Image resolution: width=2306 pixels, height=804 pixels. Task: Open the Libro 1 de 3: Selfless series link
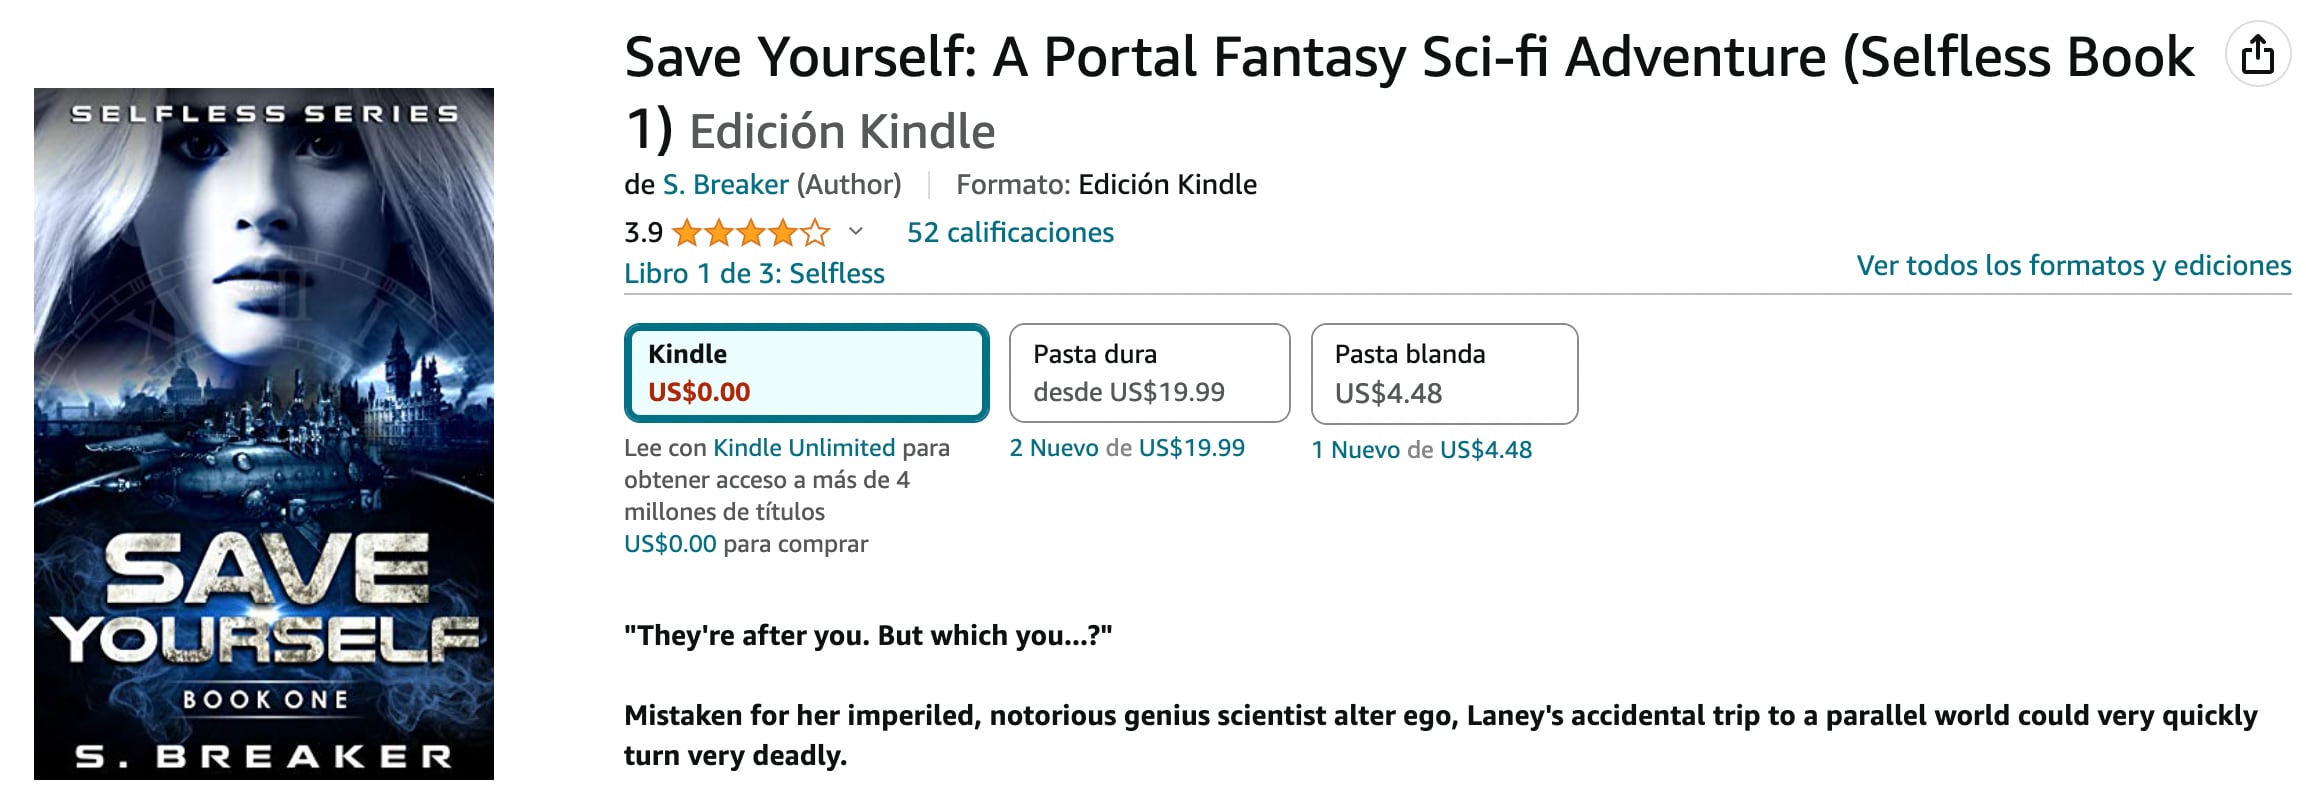[x=754, y=274]
